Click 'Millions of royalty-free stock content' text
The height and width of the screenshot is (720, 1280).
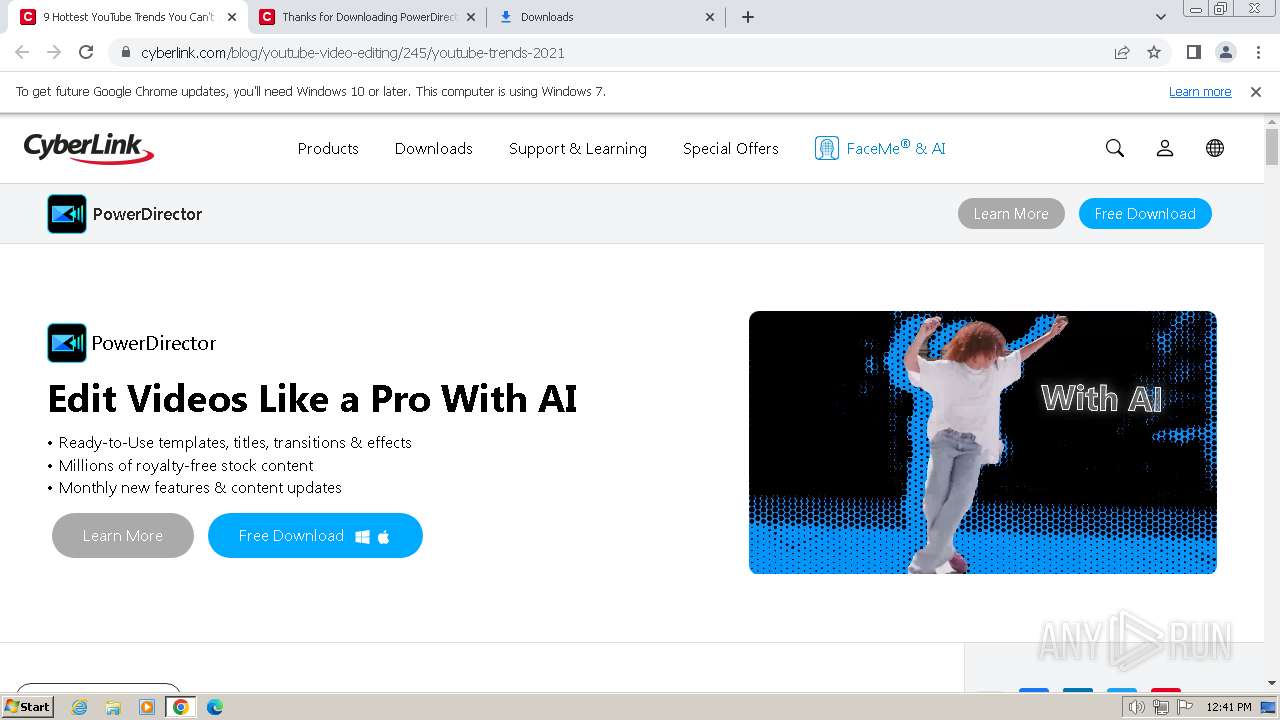186,466
